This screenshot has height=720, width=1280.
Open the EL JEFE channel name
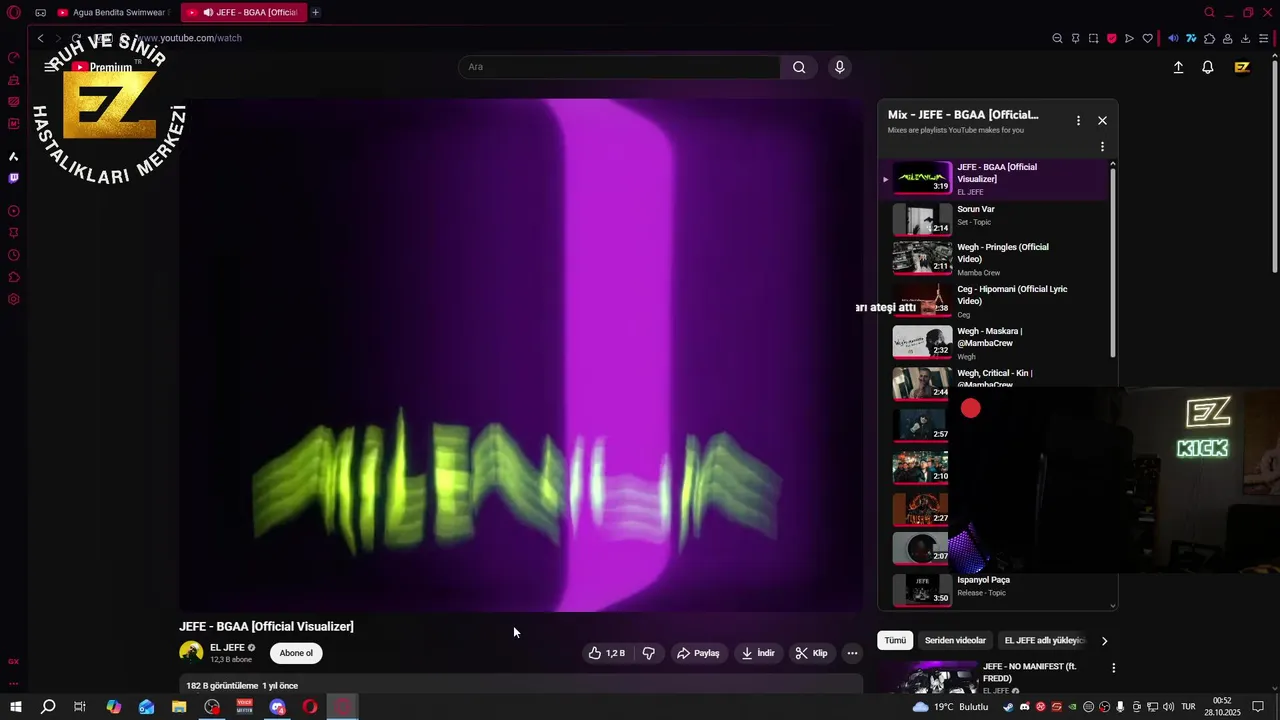(227, 647)
